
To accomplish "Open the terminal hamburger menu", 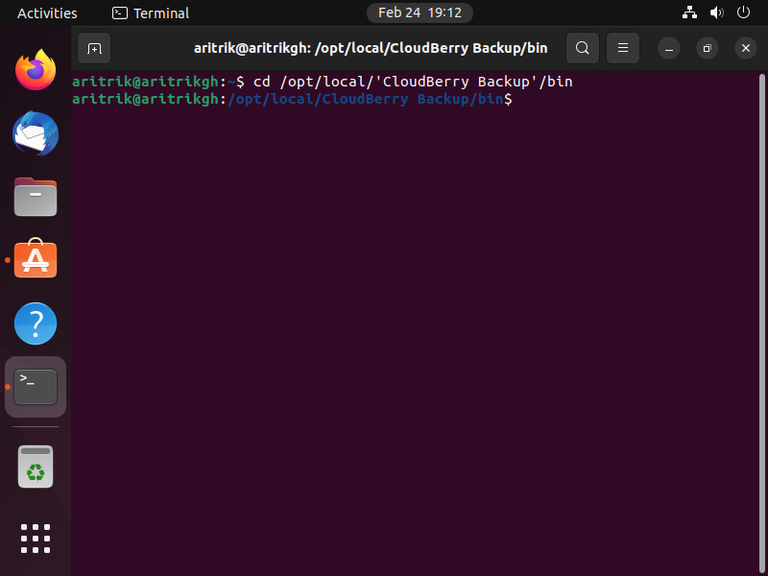I will [x=623, y=48].
